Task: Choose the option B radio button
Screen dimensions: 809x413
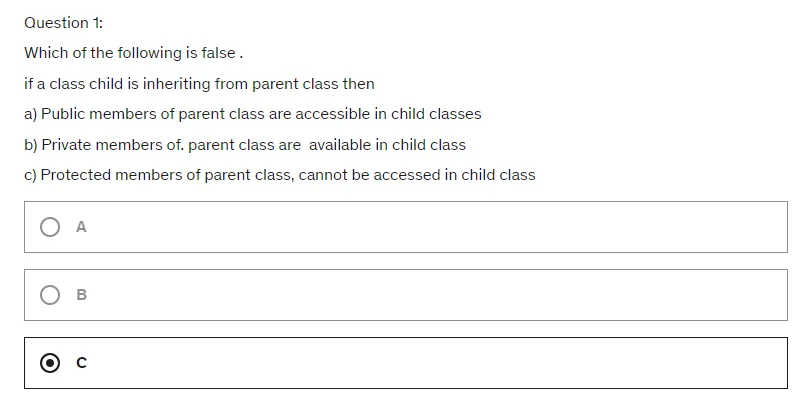Action: pos(50,295)
